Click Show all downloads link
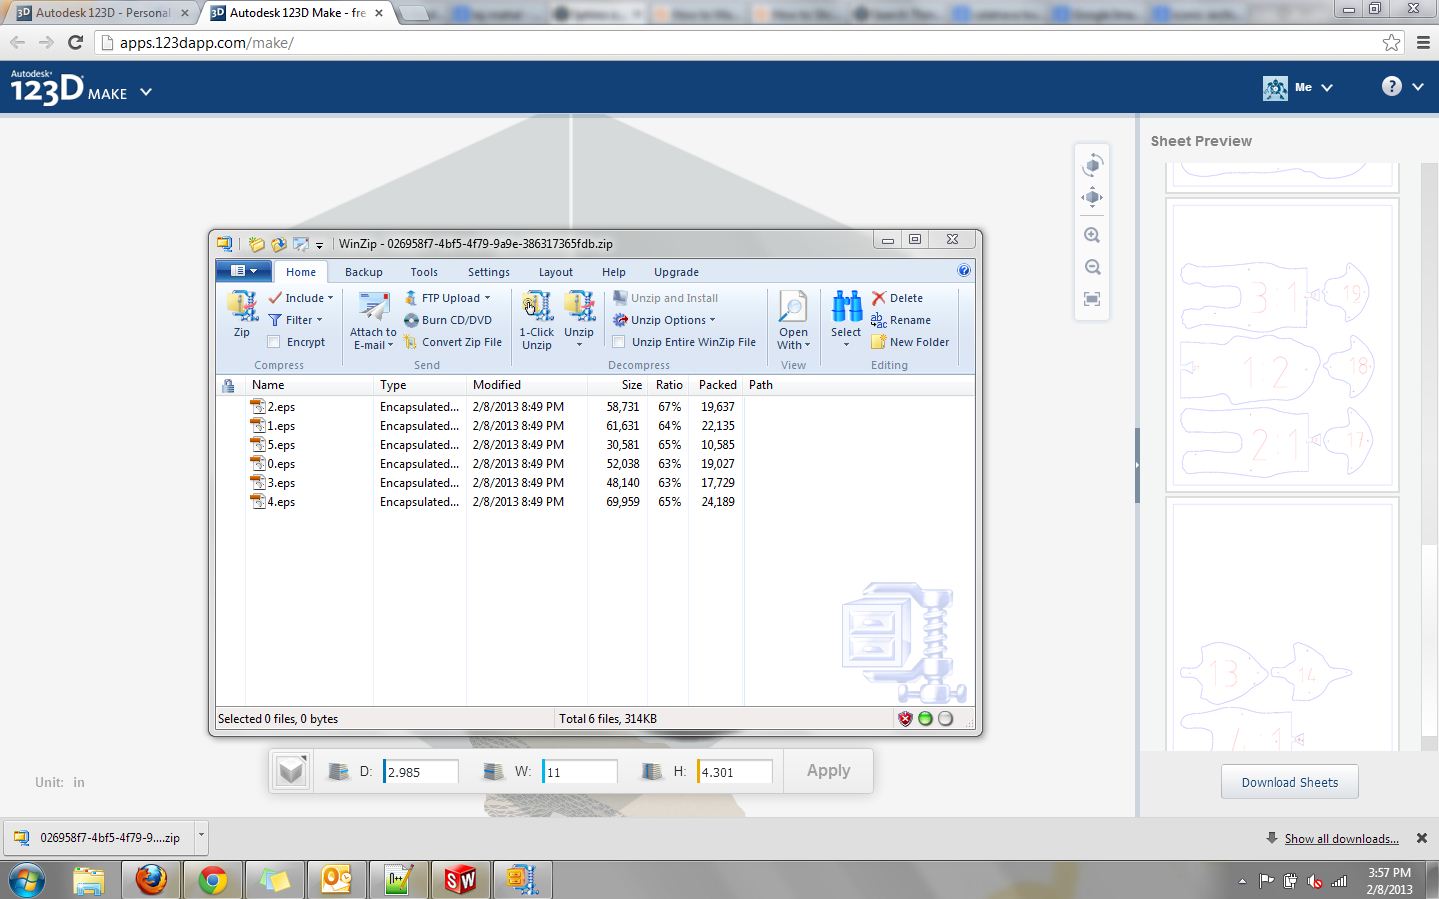Screen dimensions: 1439x899 (x=1341, y=839)
